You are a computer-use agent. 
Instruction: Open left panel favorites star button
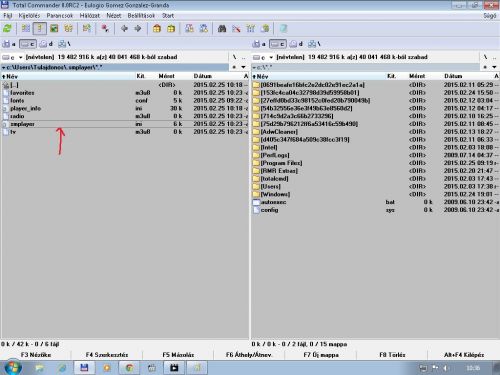[x=234, y=67]
